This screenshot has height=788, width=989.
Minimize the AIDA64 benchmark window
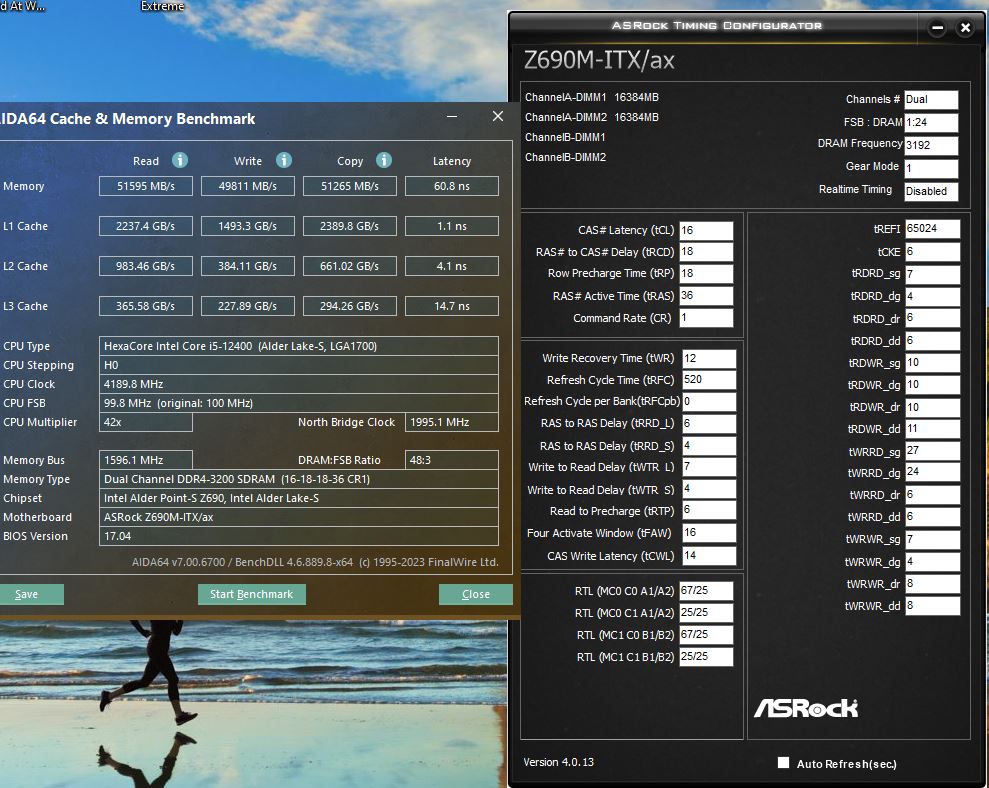pos(452,116)
